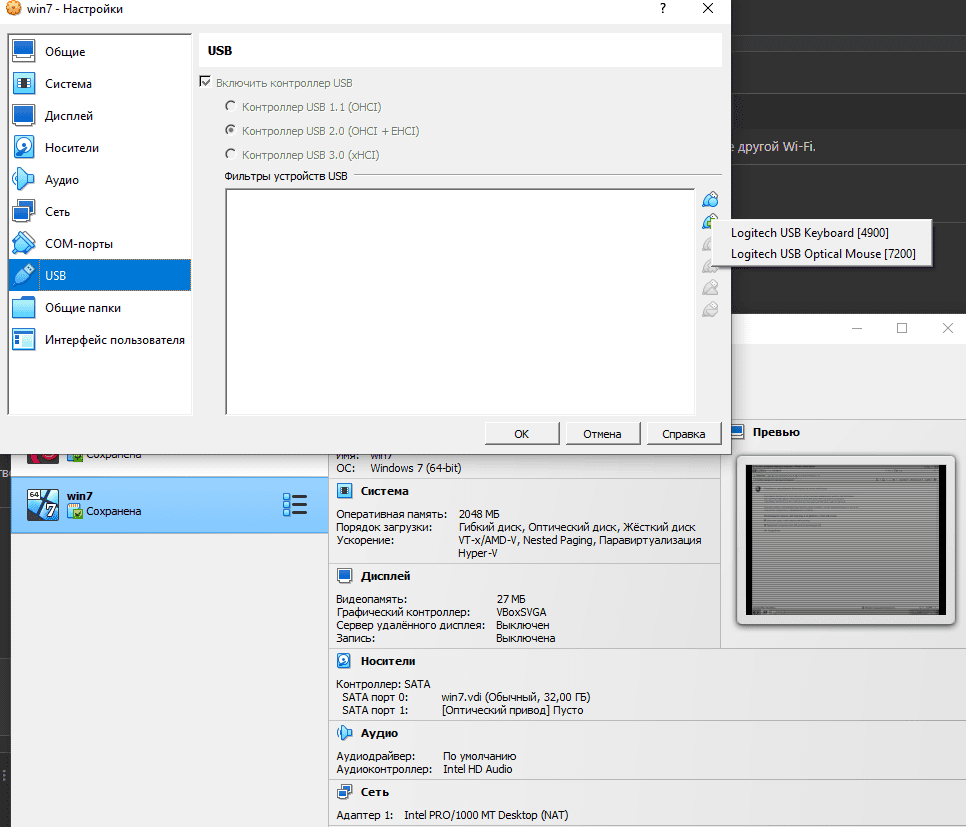Select Контроллер USB 1.1 (OHCI) radio button
Image resolution: width=966 pixels, height=827 pixels.
[x=231, y=107]
